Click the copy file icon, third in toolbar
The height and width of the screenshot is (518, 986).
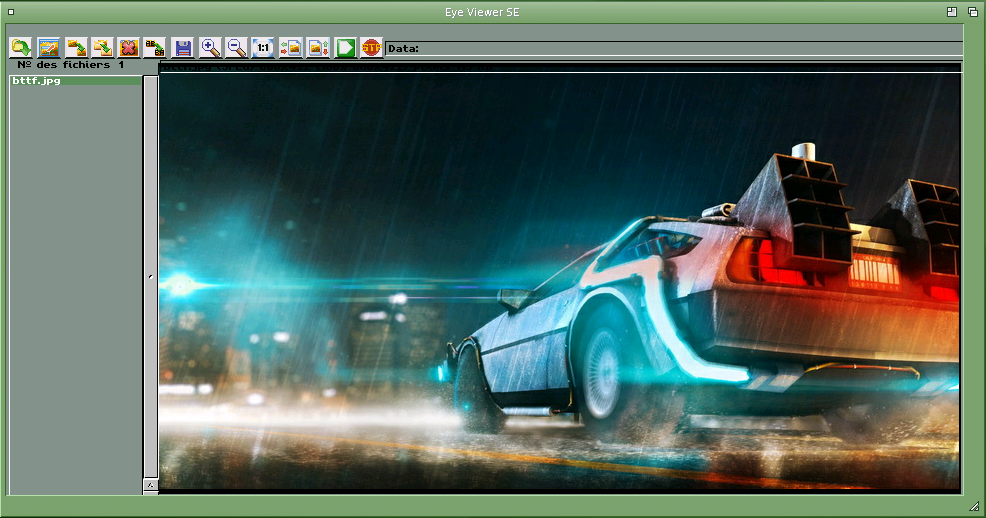(x=75, y=48)
